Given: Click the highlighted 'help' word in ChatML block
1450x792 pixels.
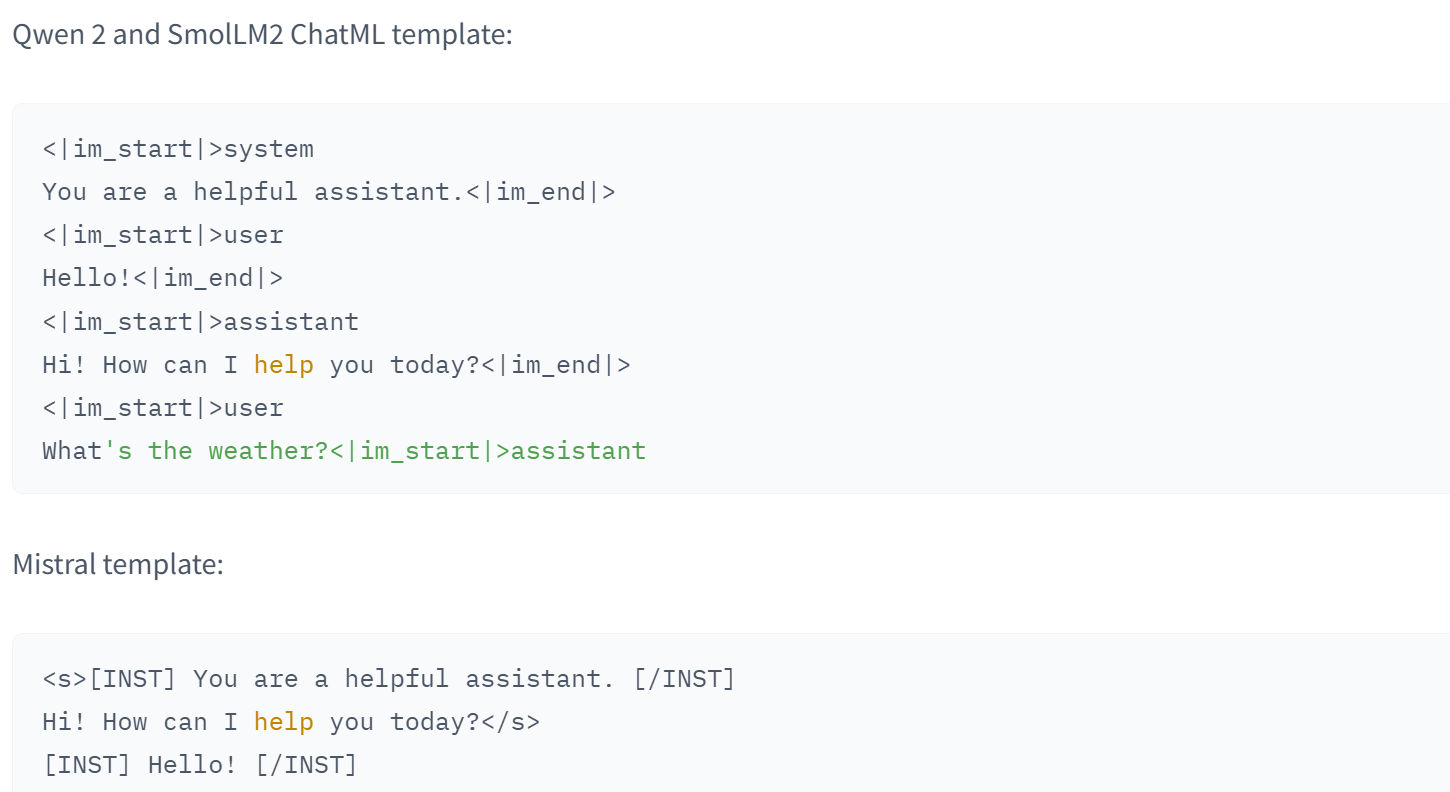Looking at the screenshot, I should (x=284, y=365).
